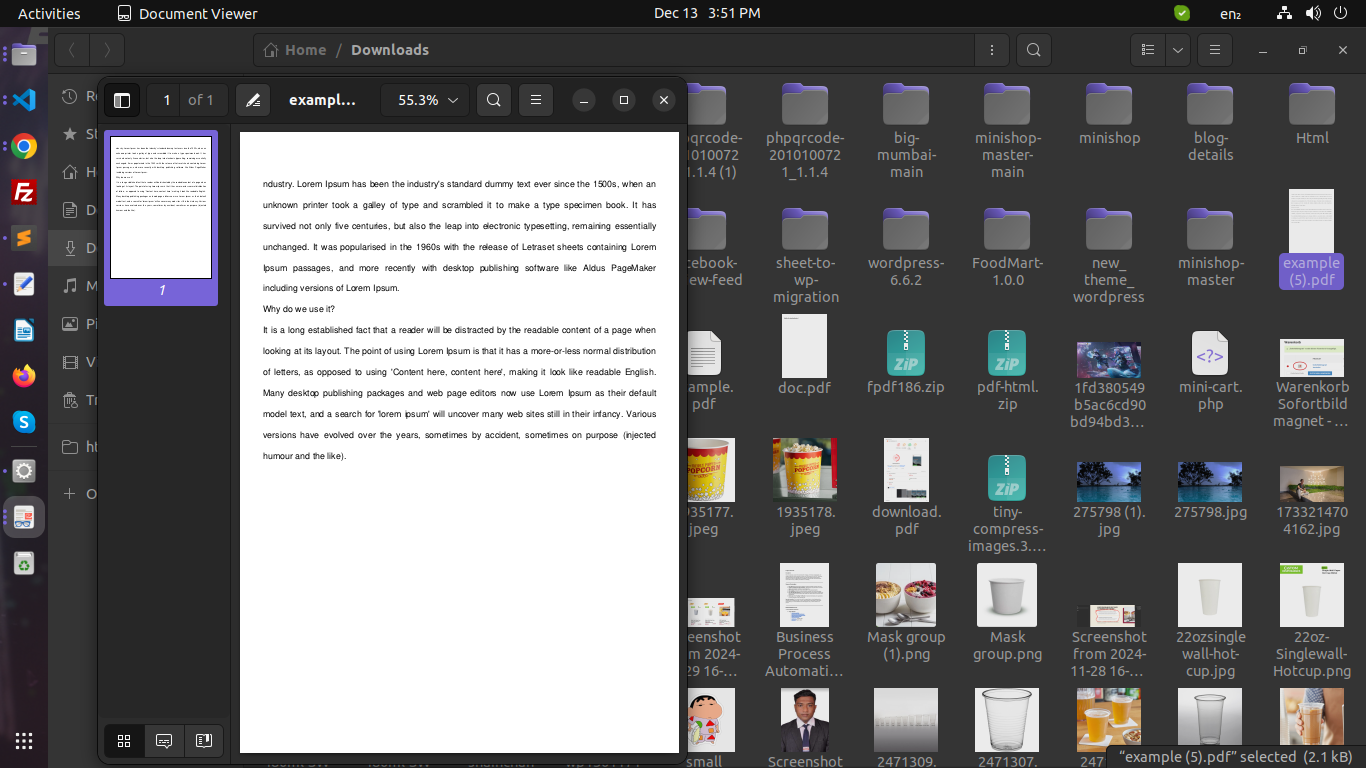Click the Recent sidebar icon in Files
The image size is (1366, 768).
(70, 96)
